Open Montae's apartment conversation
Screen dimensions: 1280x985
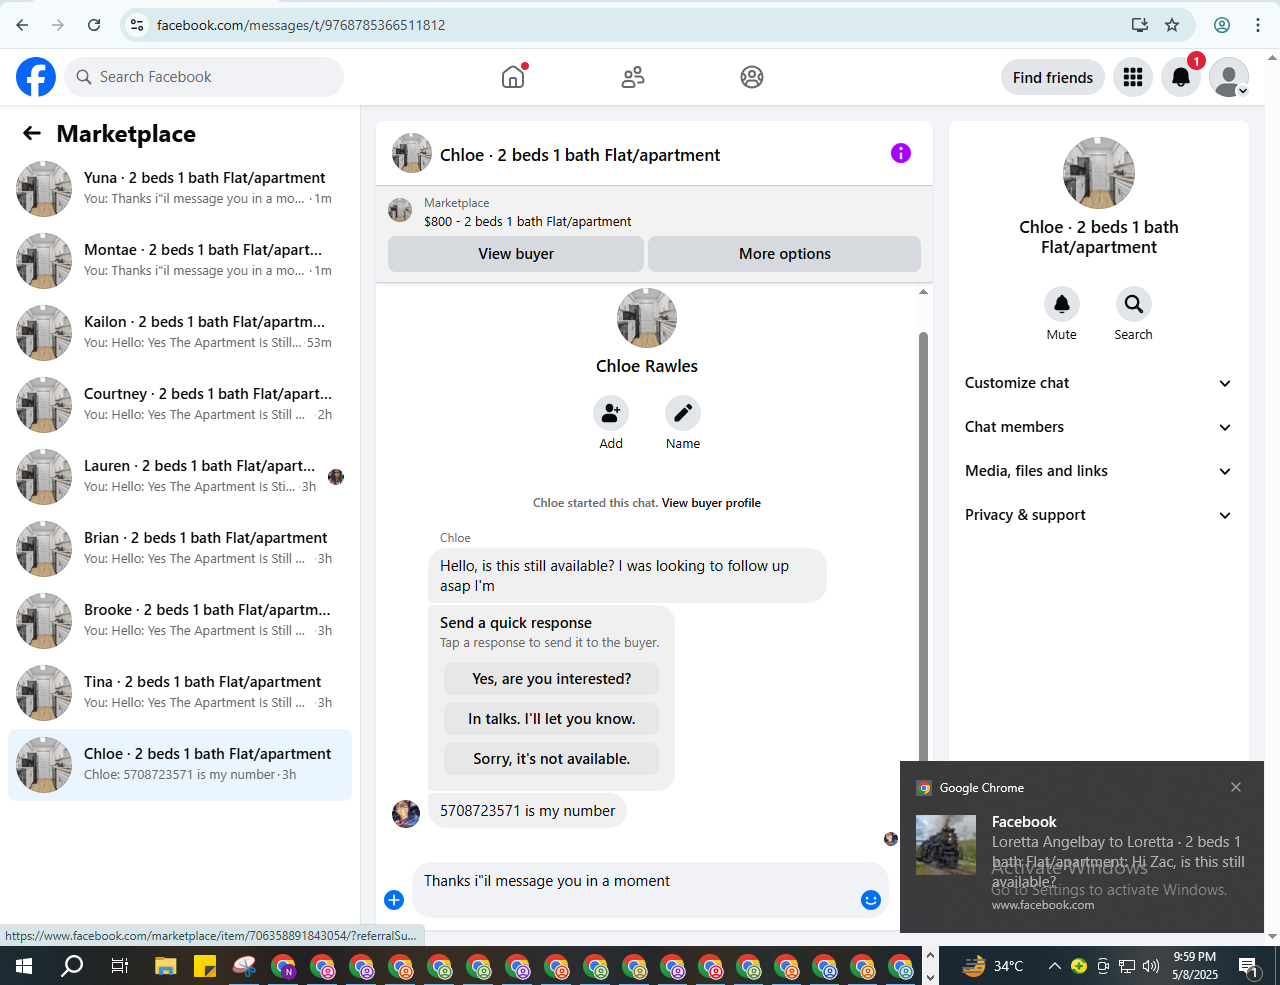[x=180, y=261]
